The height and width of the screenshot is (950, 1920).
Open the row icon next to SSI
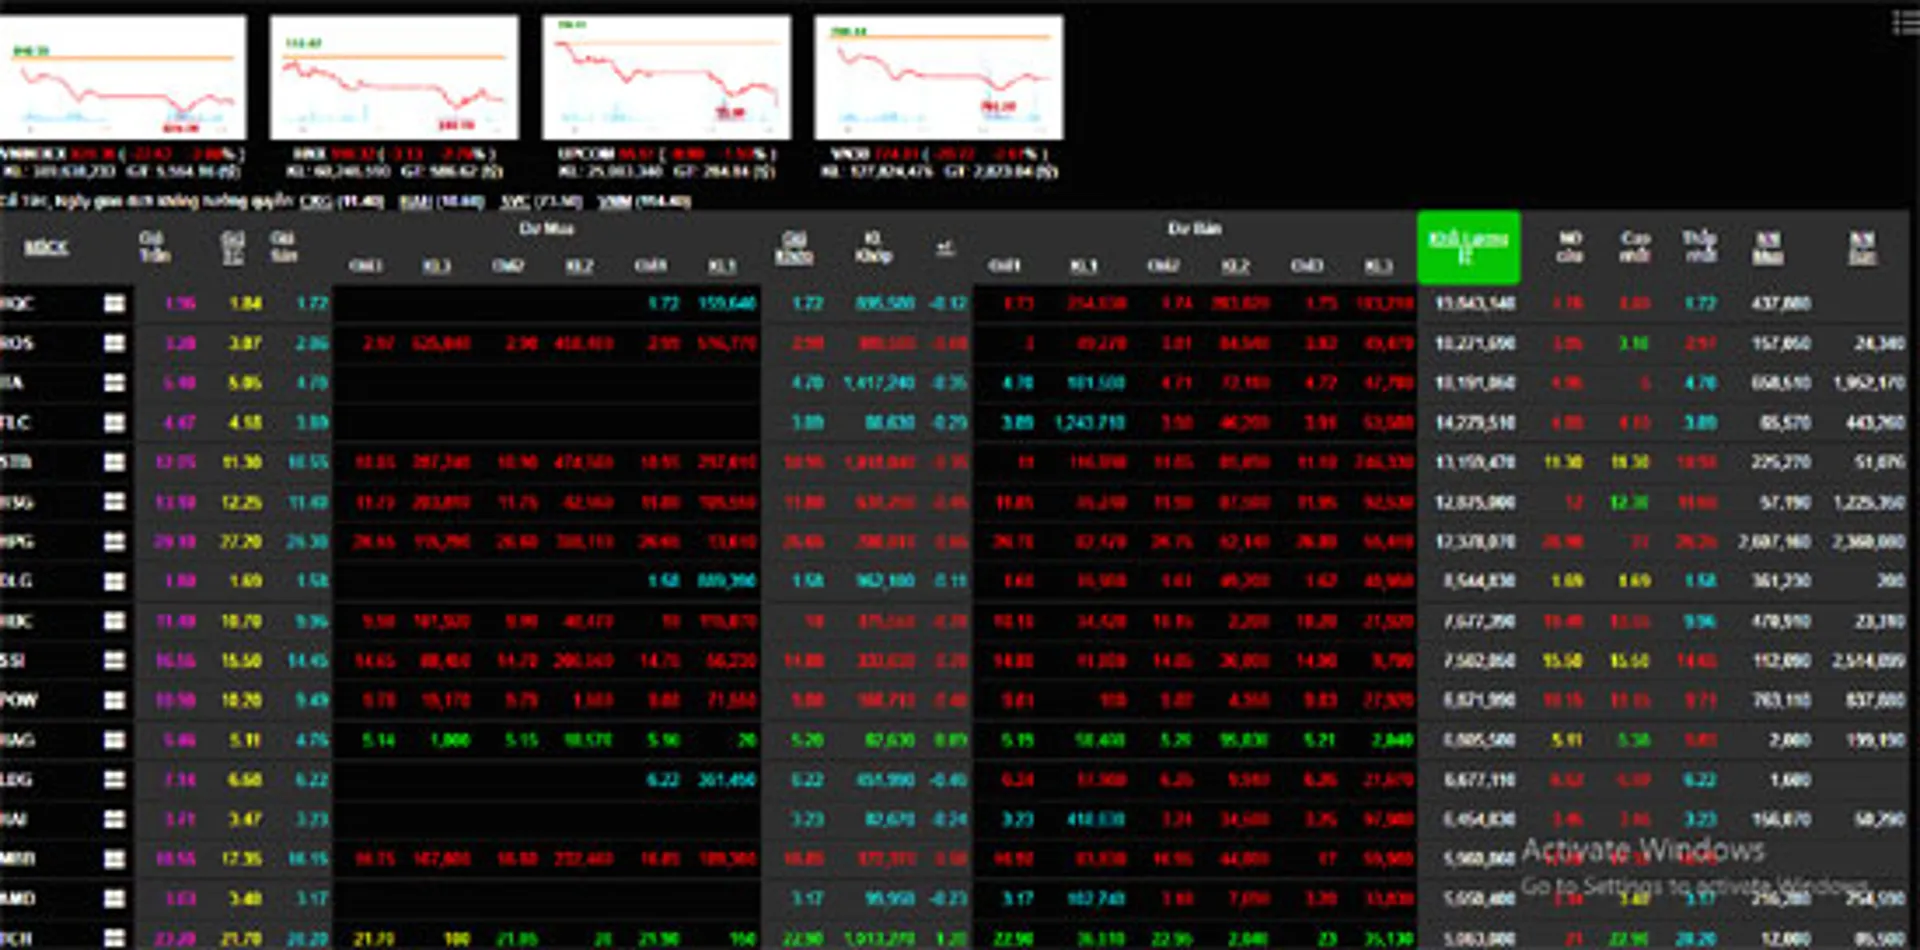115,660
